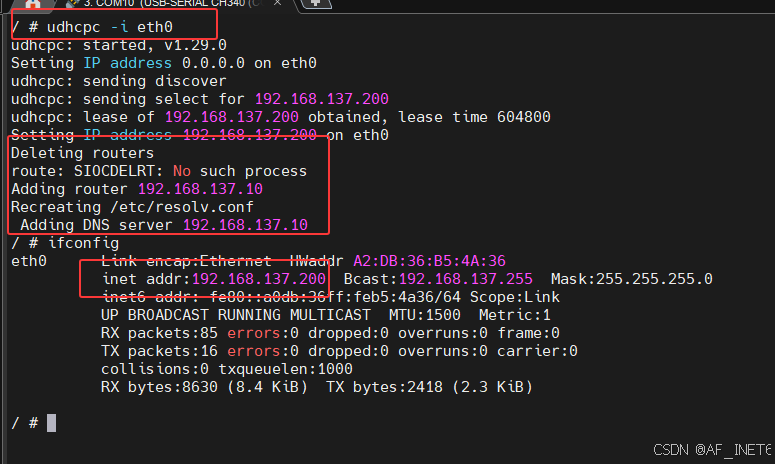Switch to the COM10 USB-SERIAL CH340 tab
This screenshot has width=775, height=464.
[x=173, y=3]
